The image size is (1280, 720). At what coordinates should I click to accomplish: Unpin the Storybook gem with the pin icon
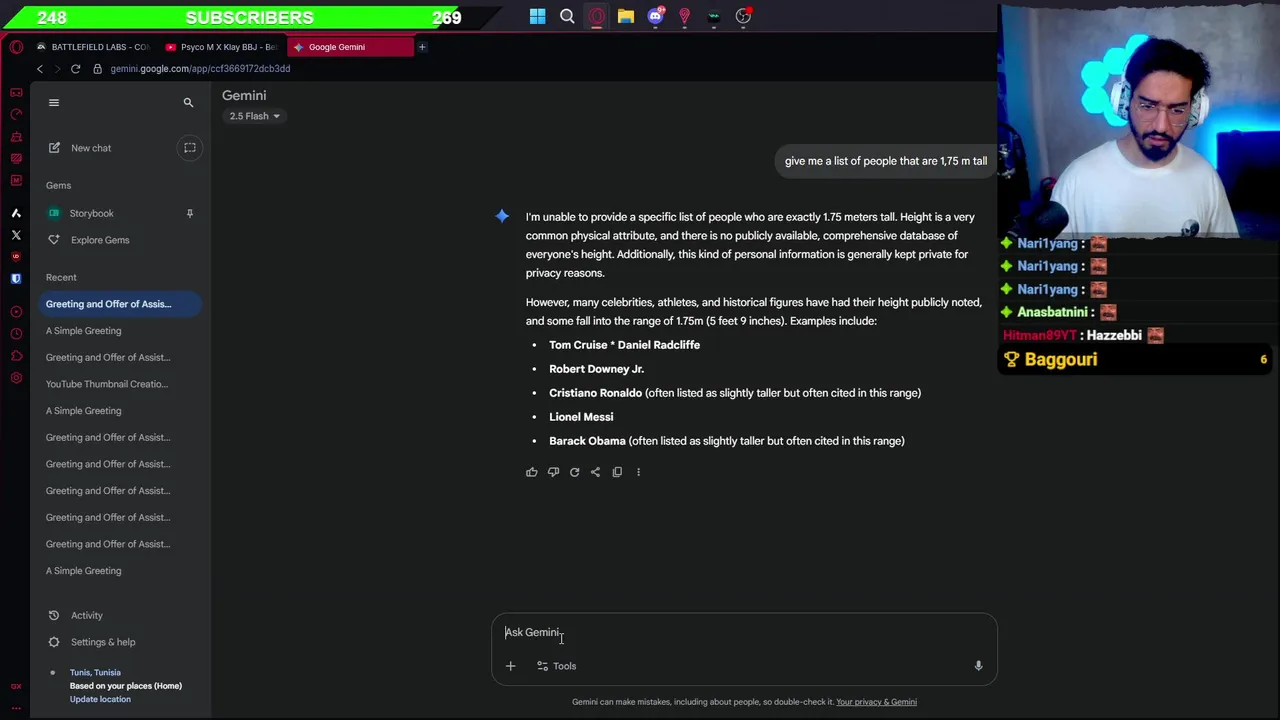[x=189, y=213]
